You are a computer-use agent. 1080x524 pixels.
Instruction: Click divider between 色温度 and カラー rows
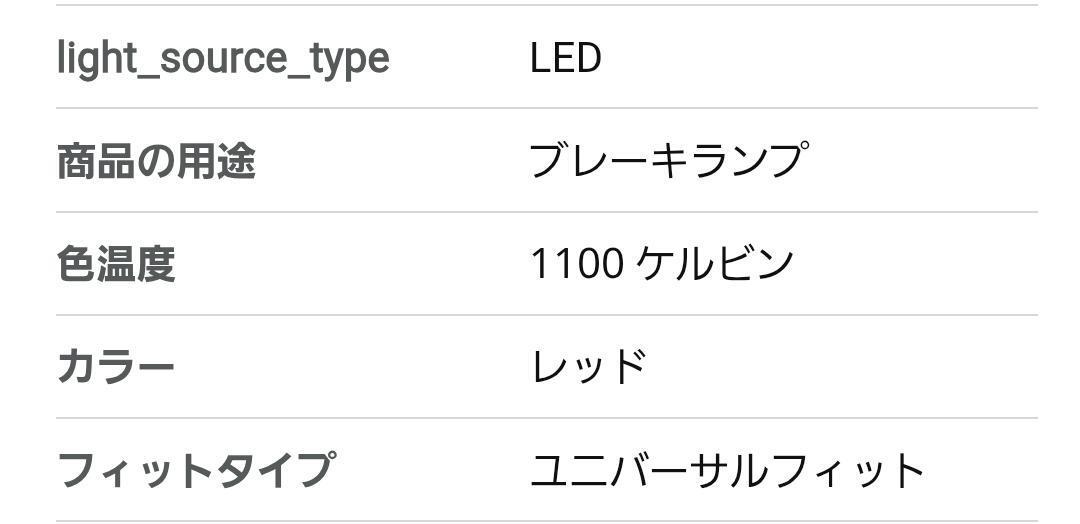546,315
